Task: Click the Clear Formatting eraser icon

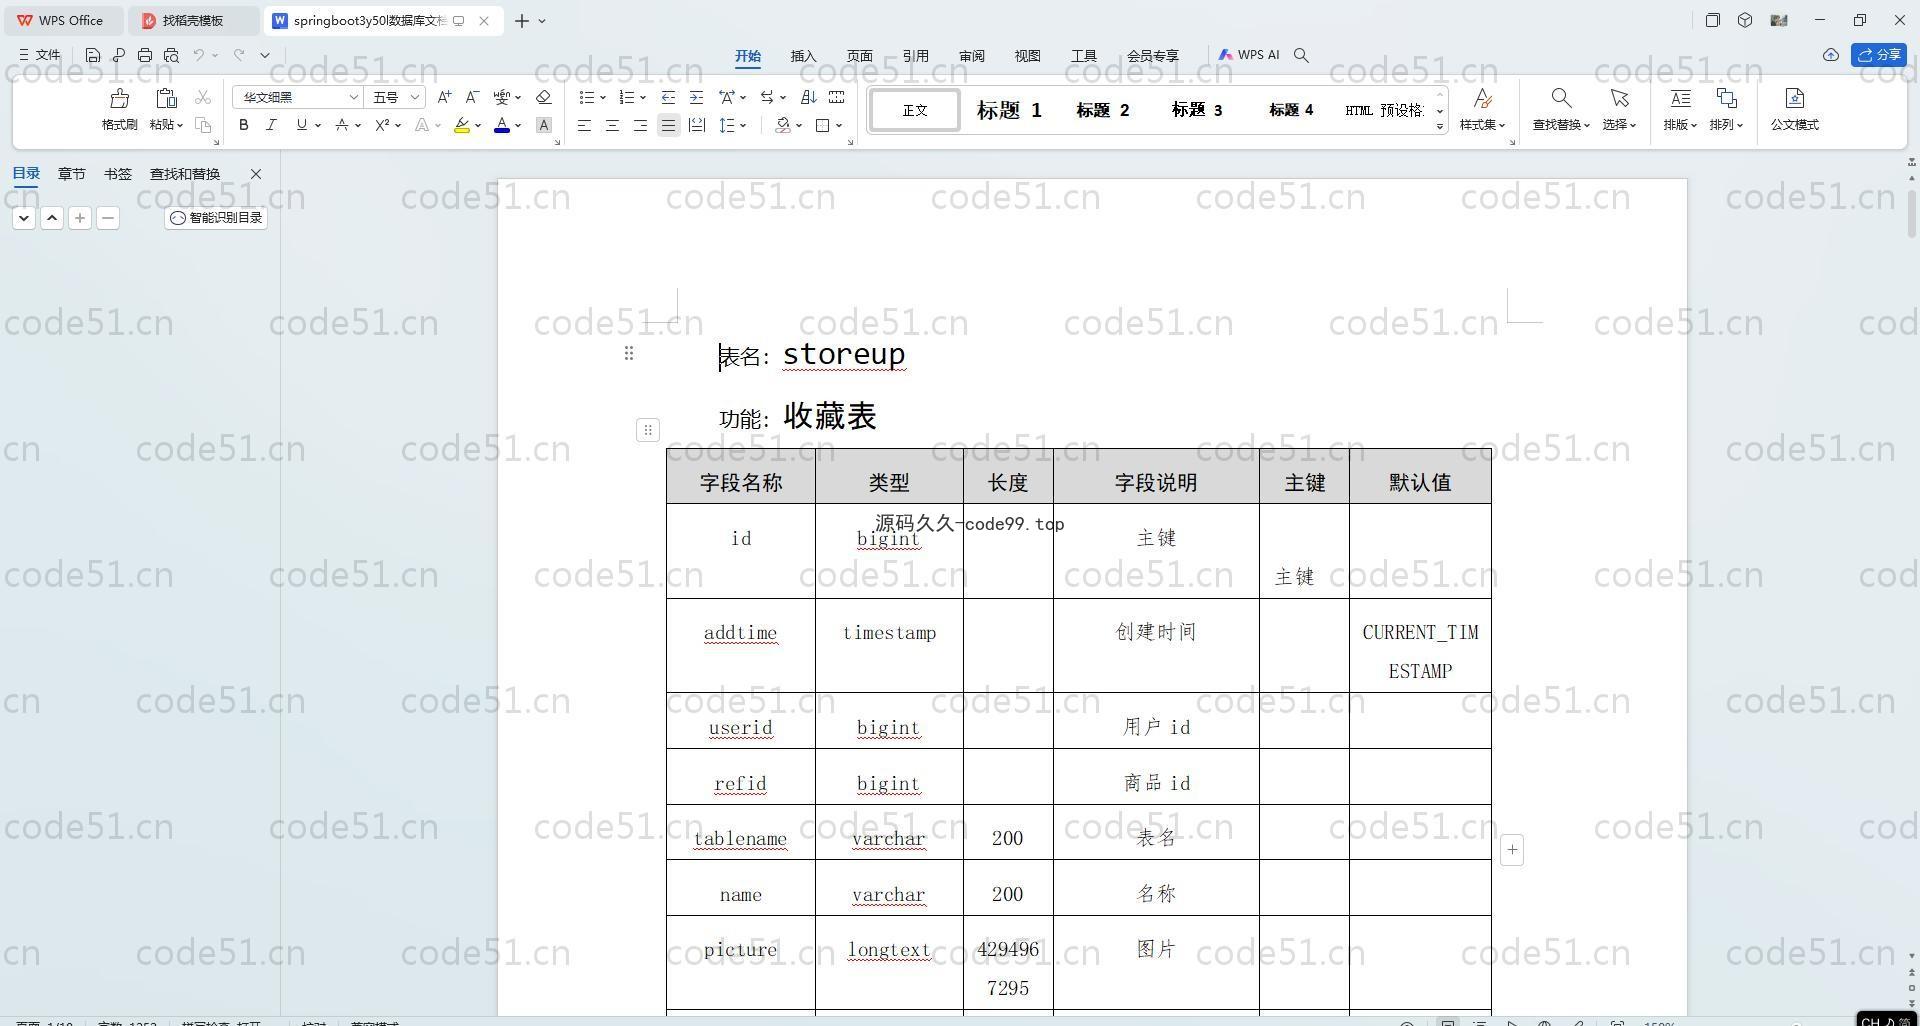Action: coord(544,97)
